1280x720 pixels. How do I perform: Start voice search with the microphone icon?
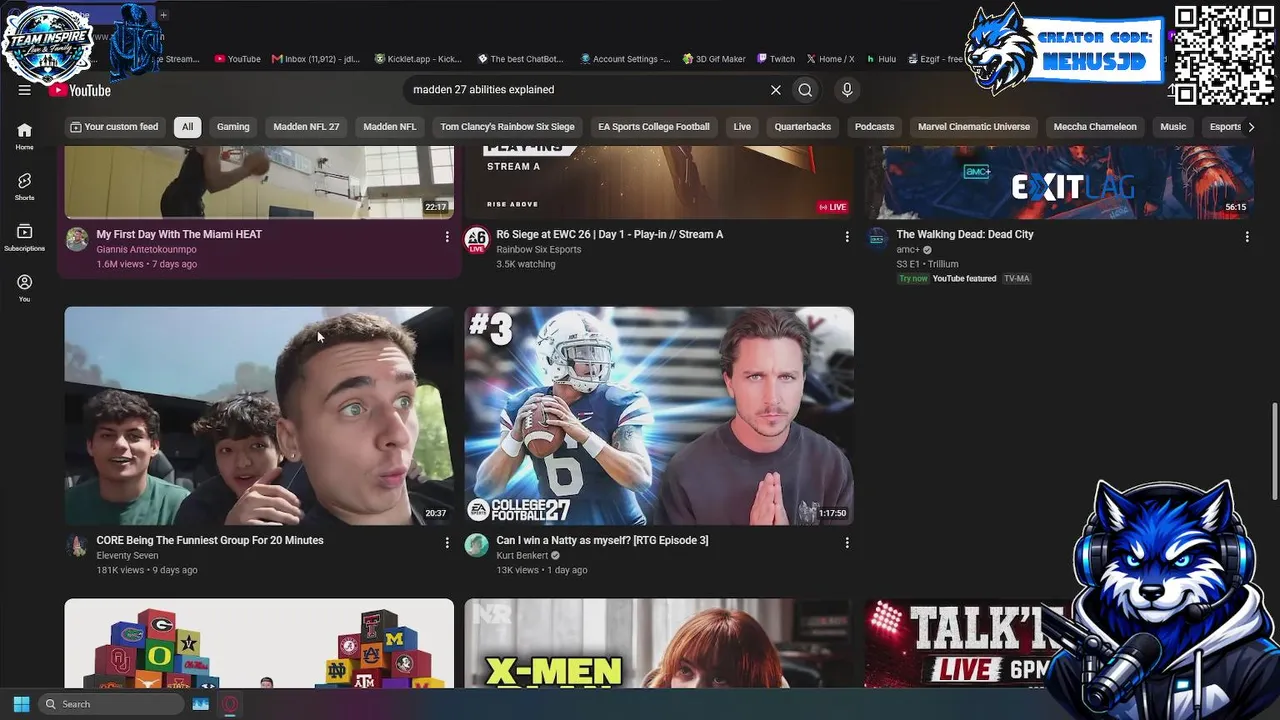tap(847, 90)
